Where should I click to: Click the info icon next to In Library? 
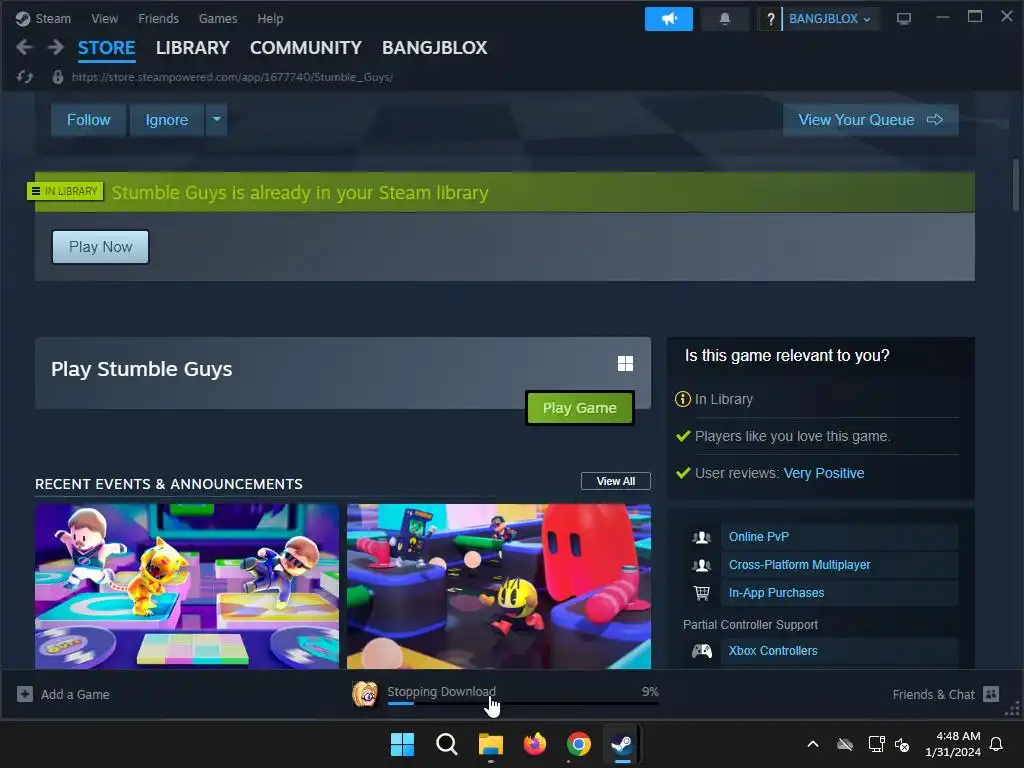[682, 399]
